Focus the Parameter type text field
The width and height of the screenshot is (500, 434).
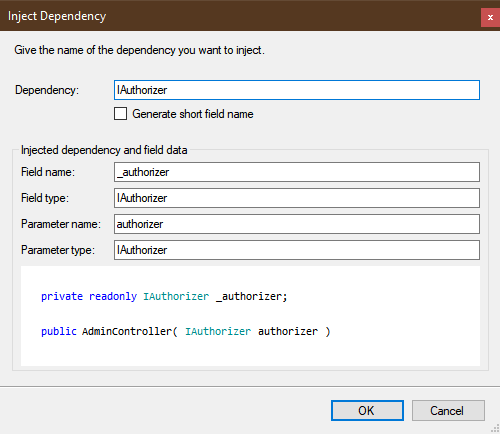297,250
